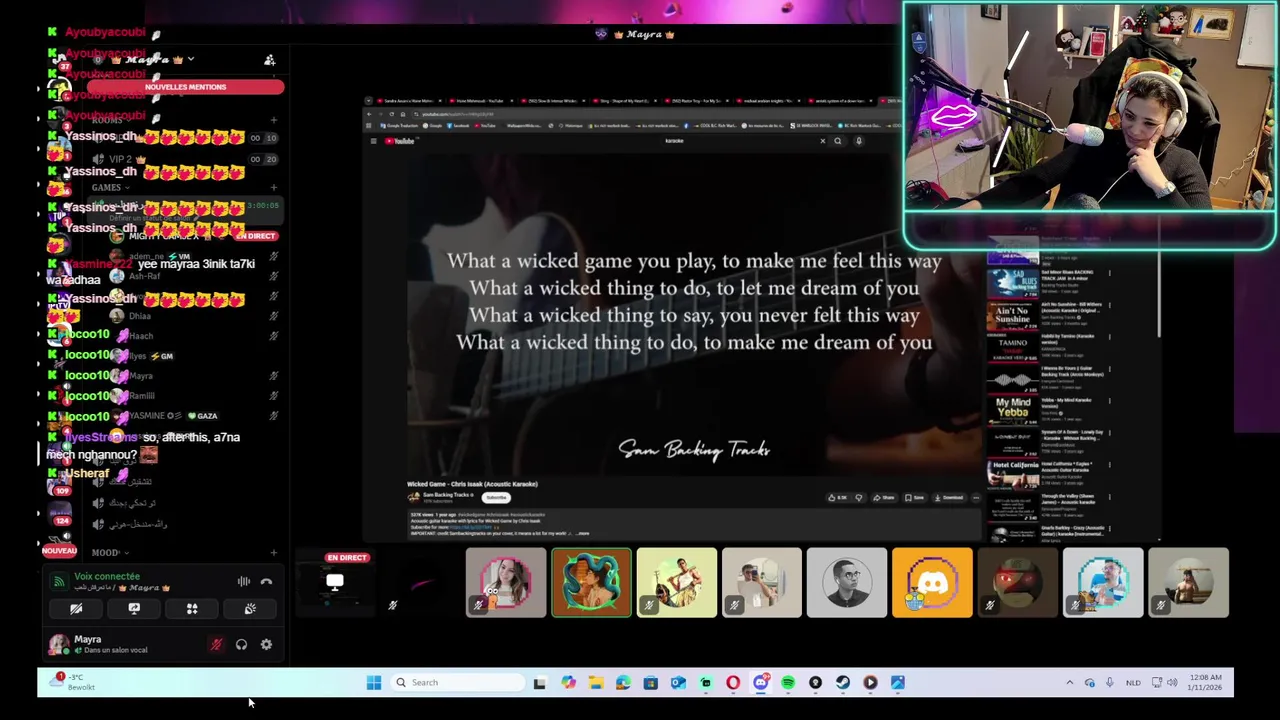The image size is (1280, 720).
Task: Click Share under the YouTube video
Action: 884,497
